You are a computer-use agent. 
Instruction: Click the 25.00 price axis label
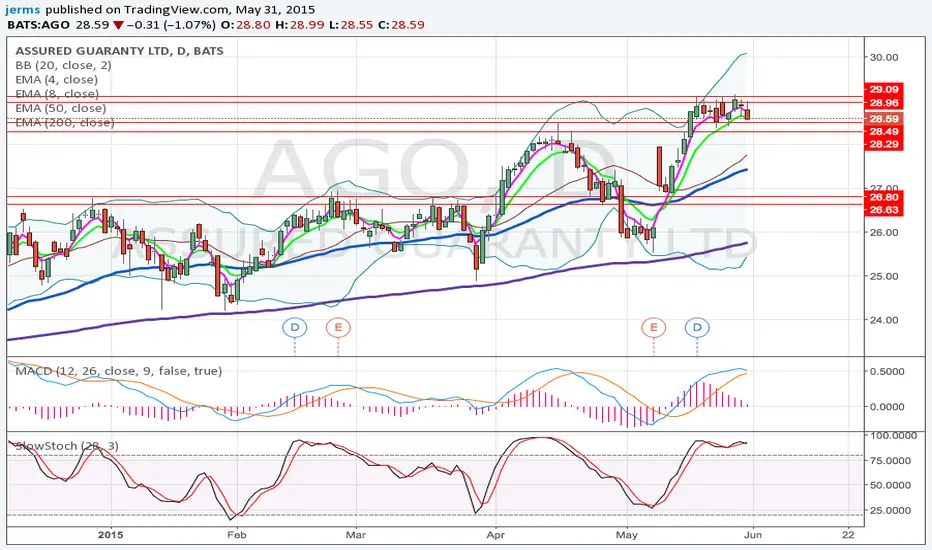884,276
